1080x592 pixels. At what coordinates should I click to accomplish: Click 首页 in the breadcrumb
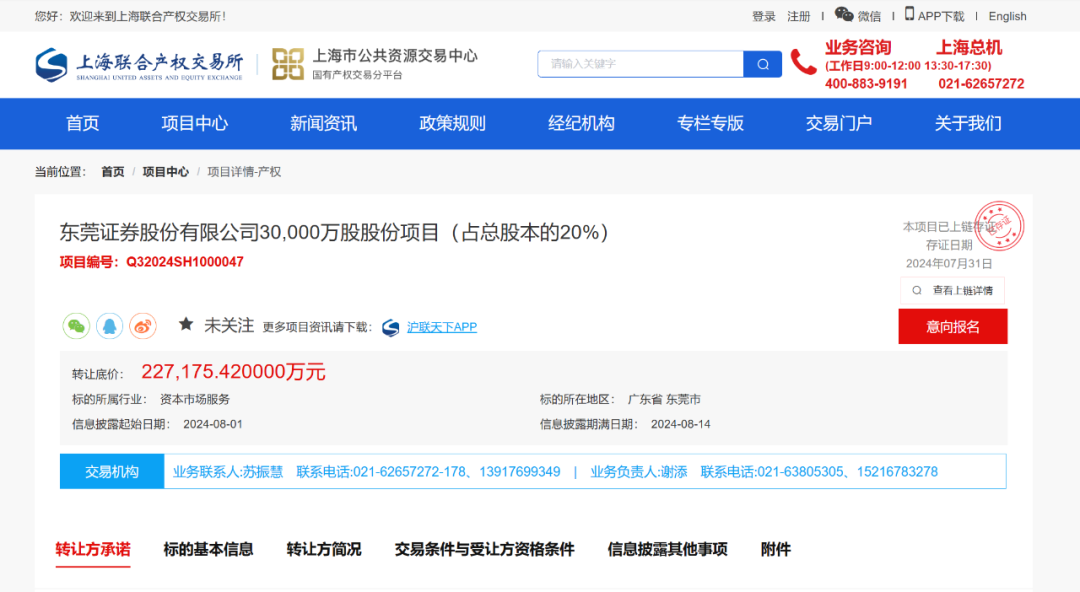(x=112, y=172)
